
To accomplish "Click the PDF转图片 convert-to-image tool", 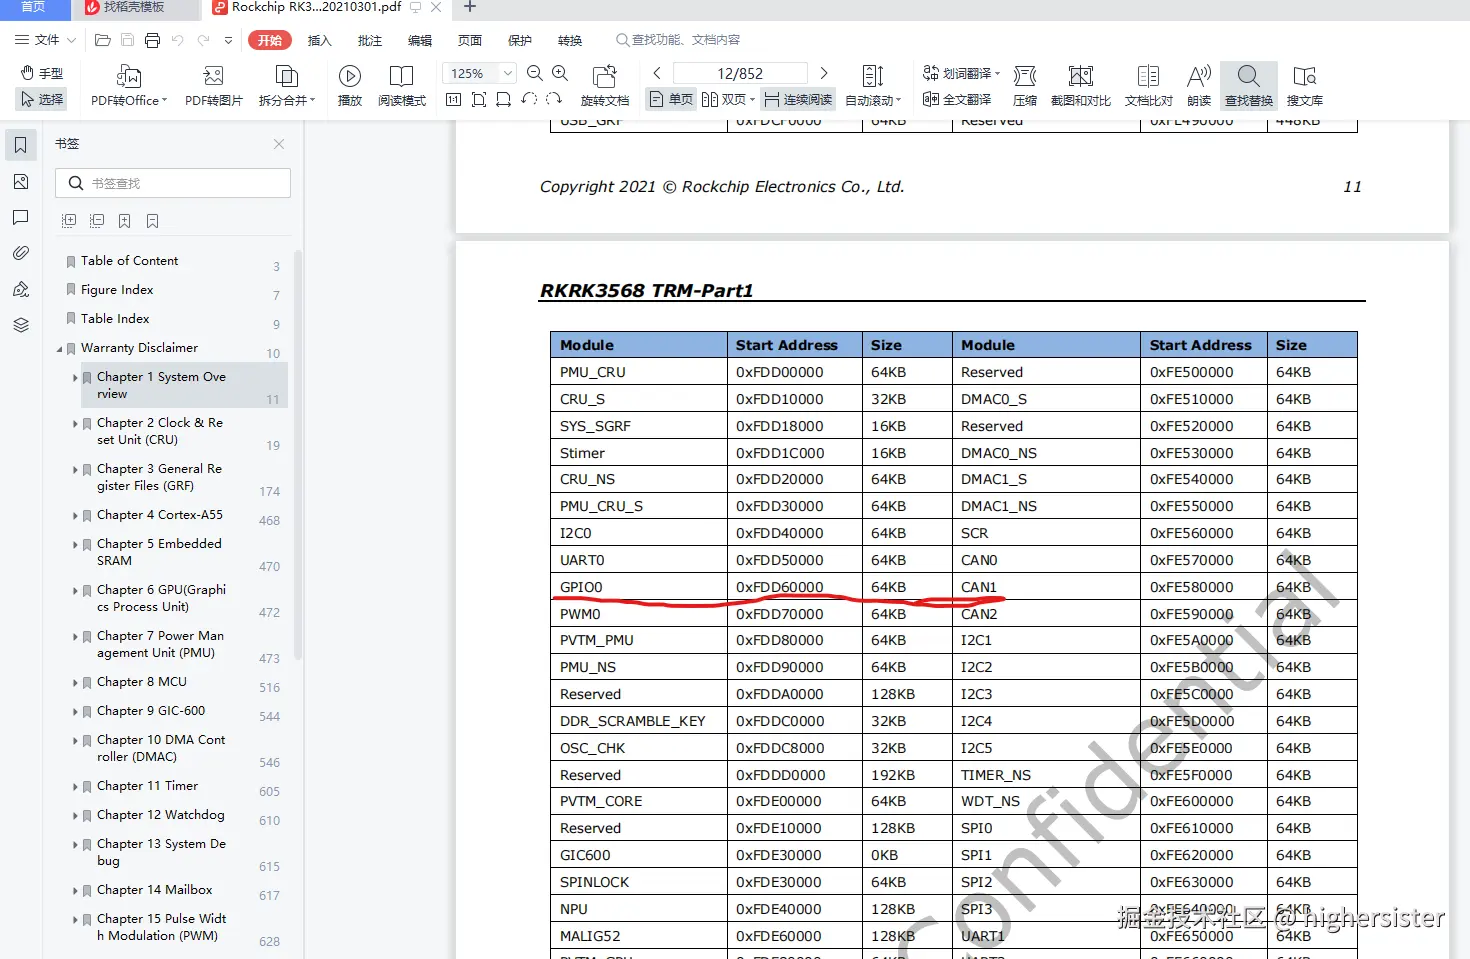I will click(x=213, y=85).
